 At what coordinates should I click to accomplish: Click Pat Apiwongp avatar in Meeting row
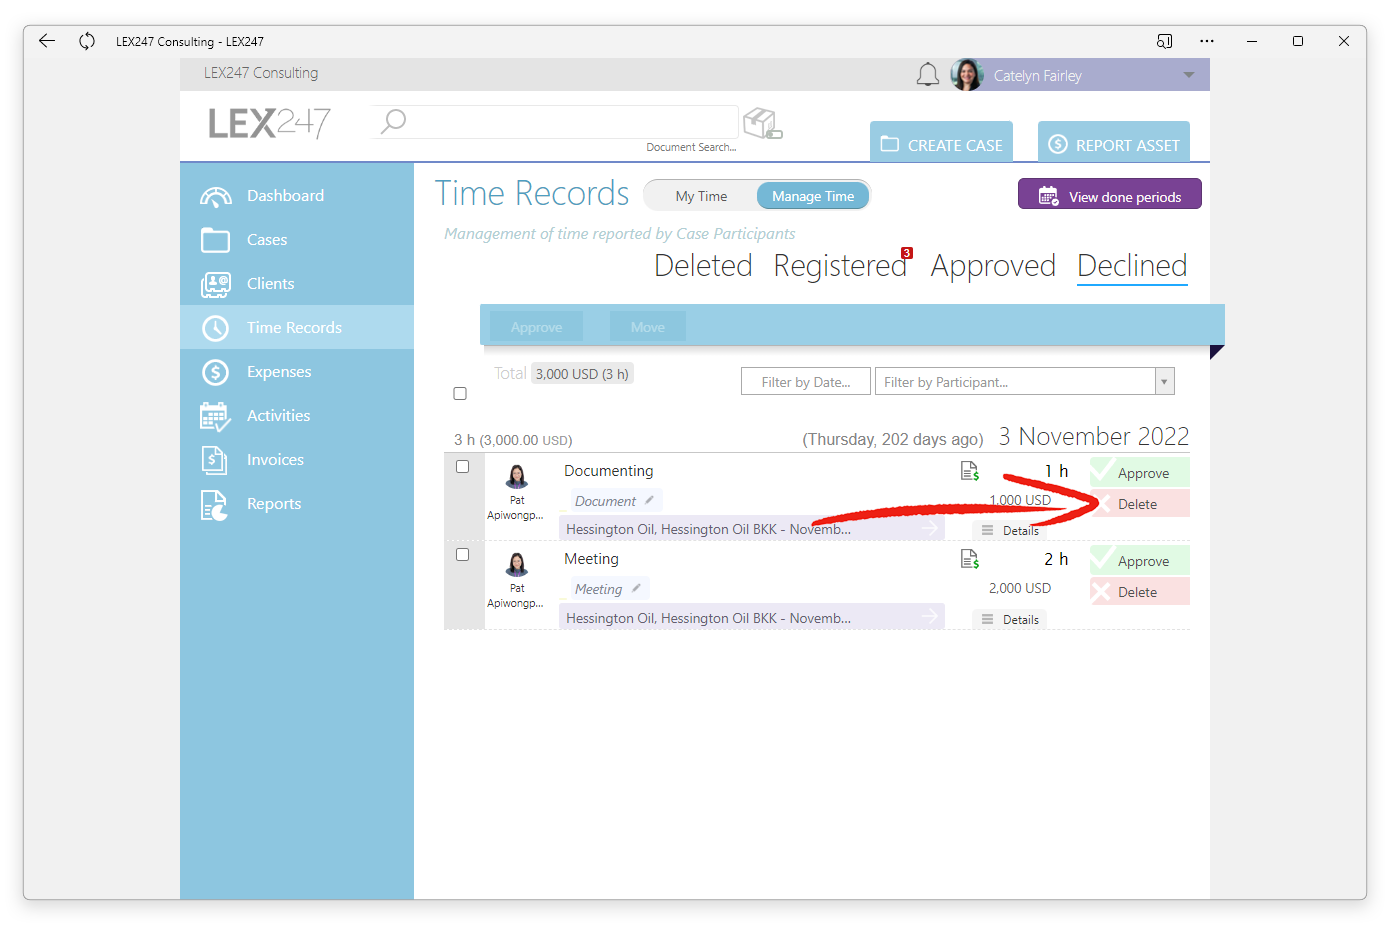tap(517, 564)
